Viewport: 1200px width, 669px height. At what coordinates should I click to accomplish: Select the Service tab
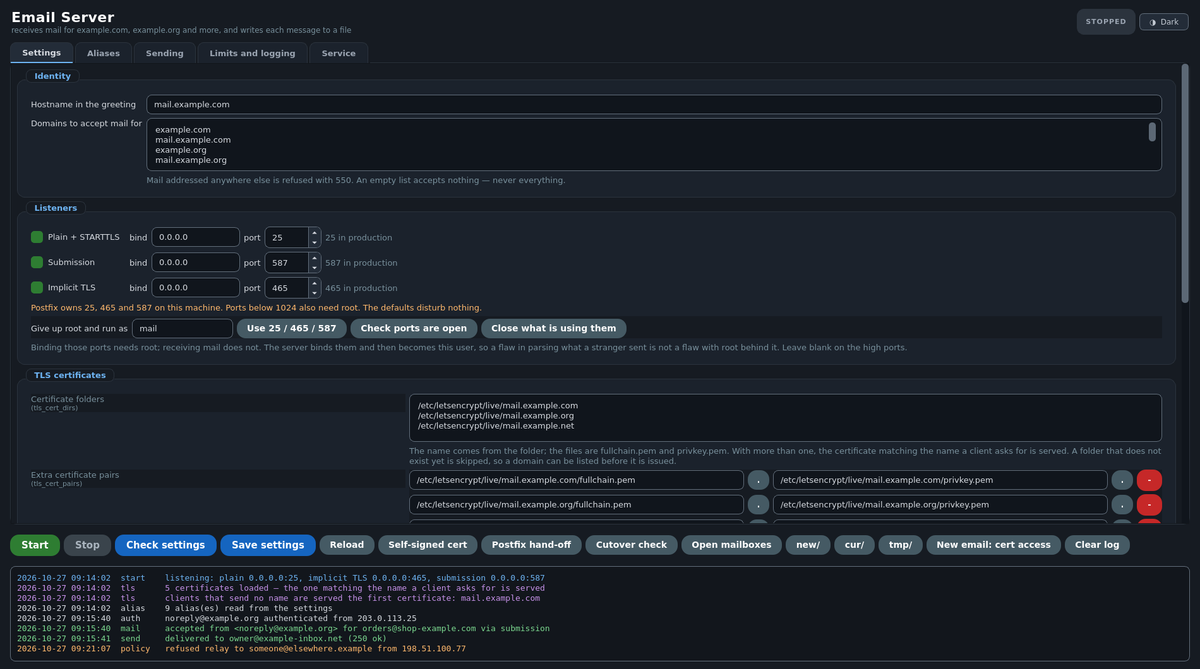pyautogui.click(x=338, y=53)
